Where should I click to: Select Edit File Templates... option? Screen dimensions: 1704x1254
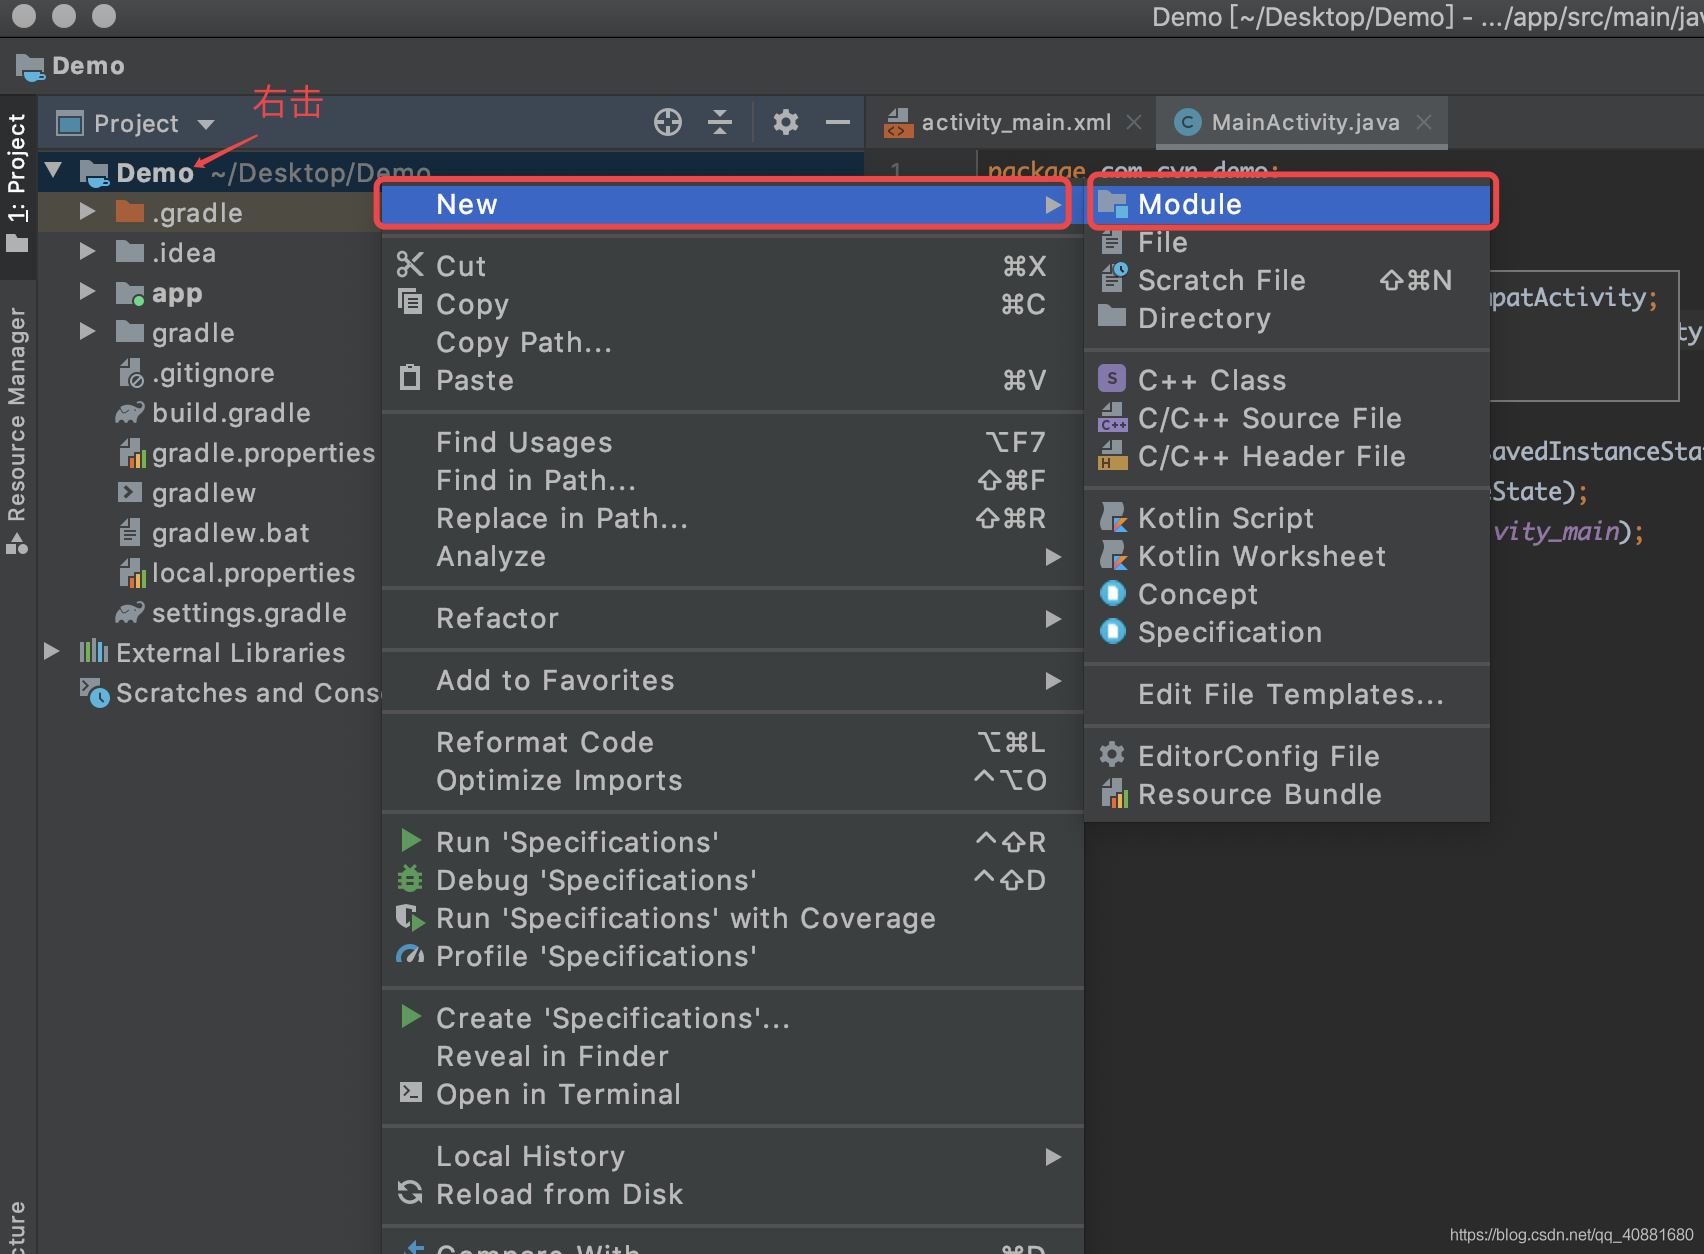(x=1290, y=694)
